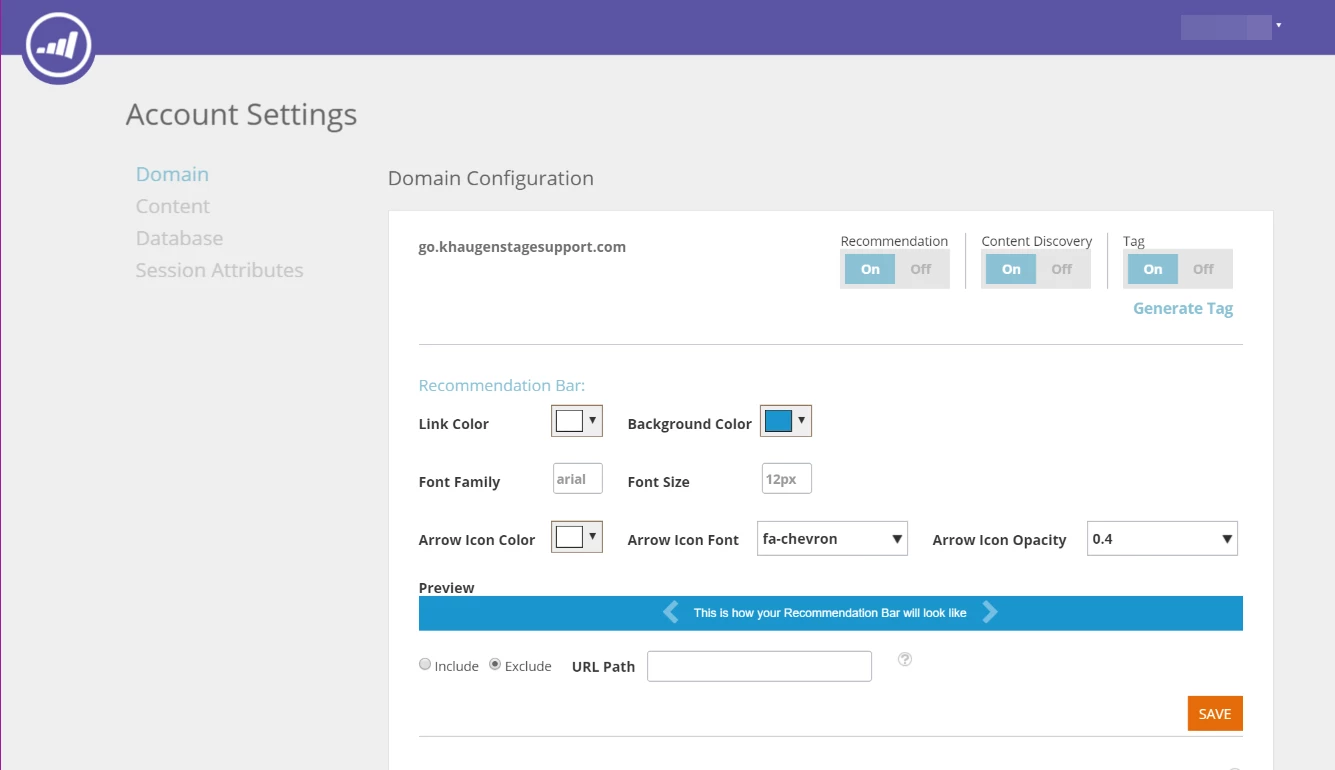Click the orange SAVE button

[x=1215, y=714]
